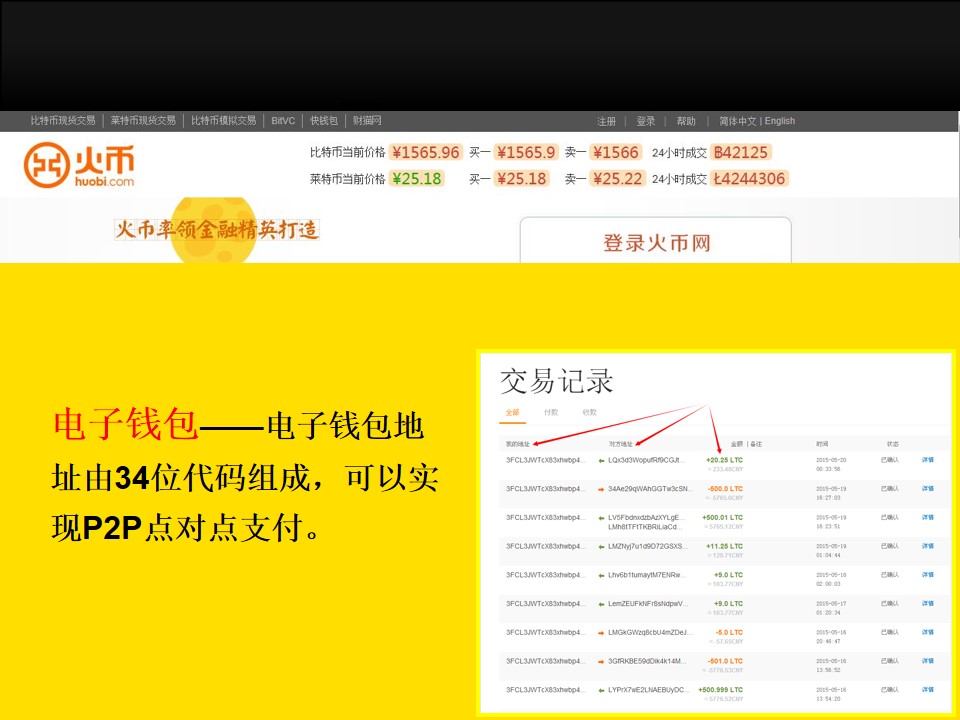Click the 帮助 link
Viewport: 960px width, 720px height.
[686, 121]
